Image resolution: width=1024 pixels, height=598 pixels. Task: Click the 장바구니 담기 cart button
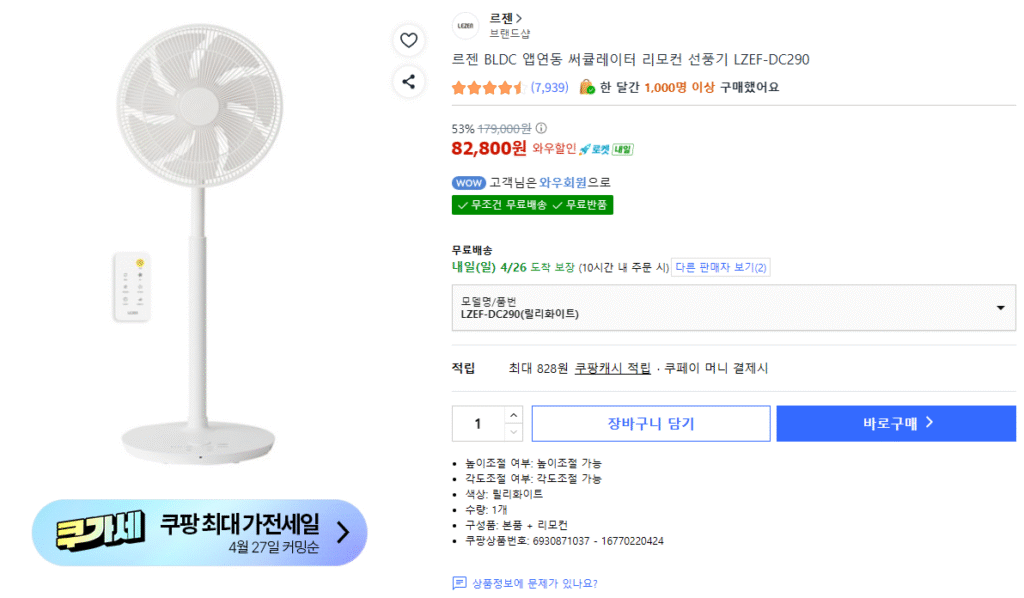[650, 423]
